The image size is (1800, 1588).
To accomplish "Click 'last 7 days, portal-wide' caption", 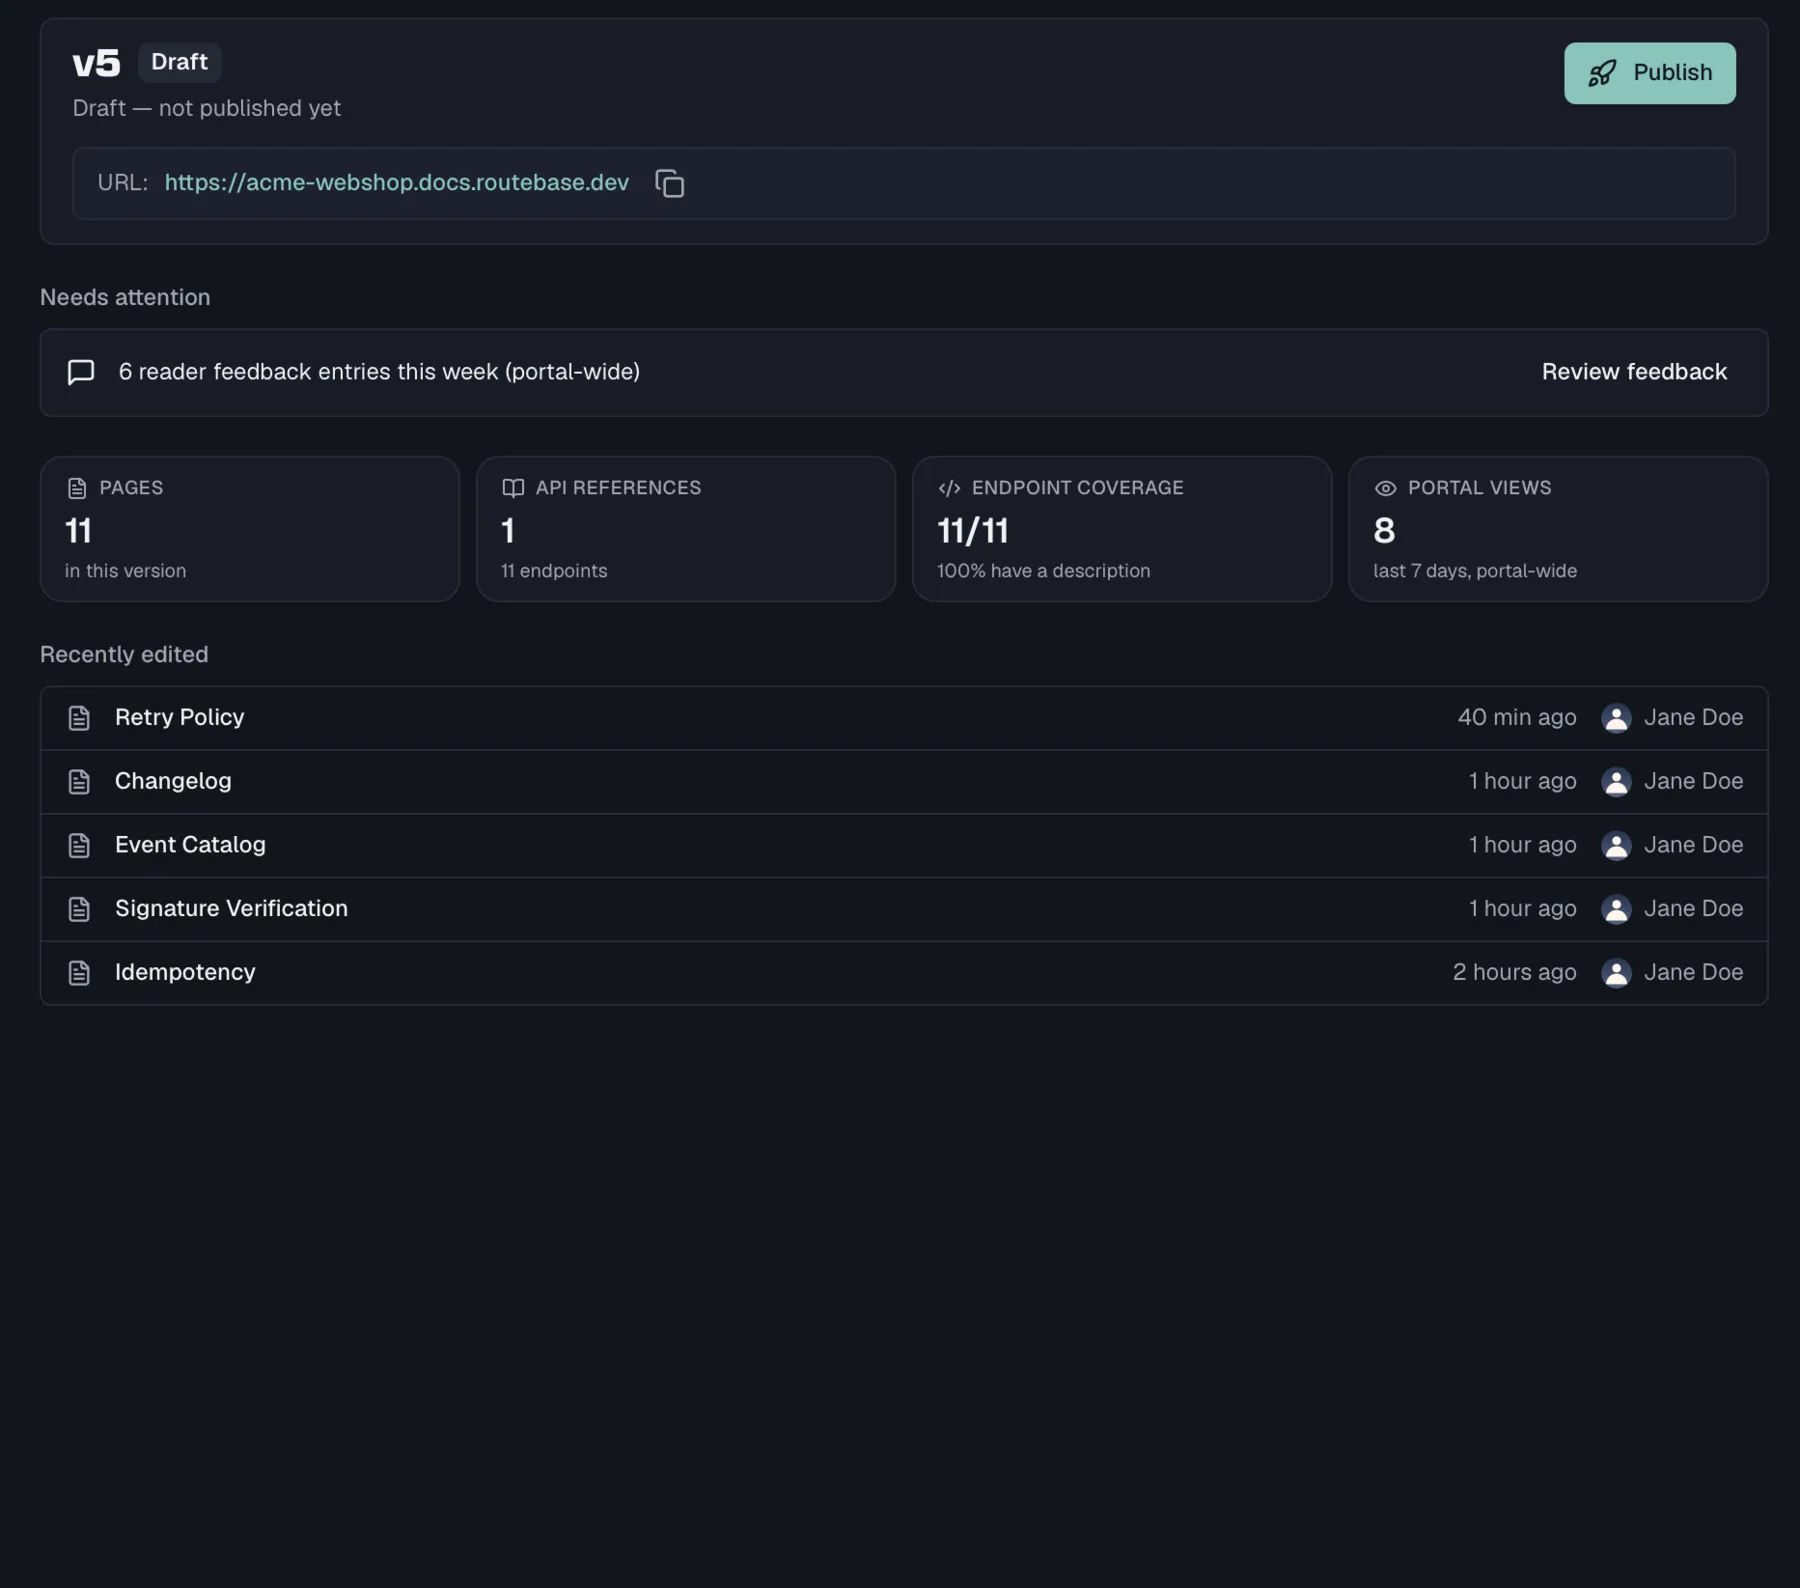I will [1475, 571].
